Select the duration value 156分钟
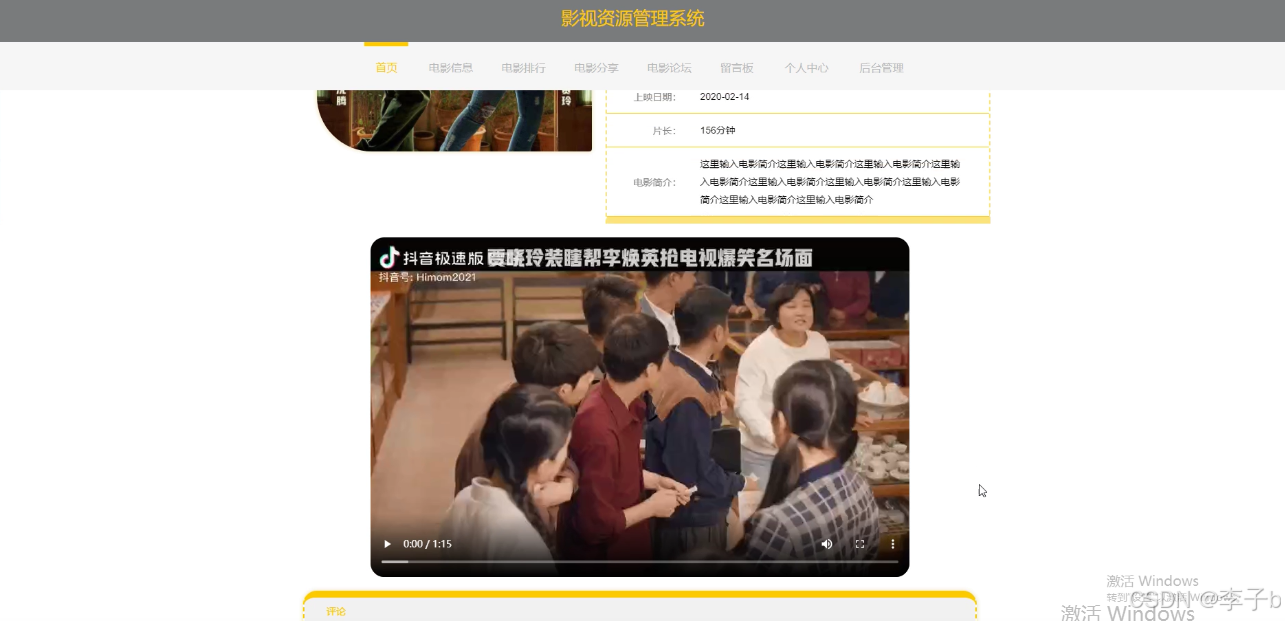 pos(718,130)
